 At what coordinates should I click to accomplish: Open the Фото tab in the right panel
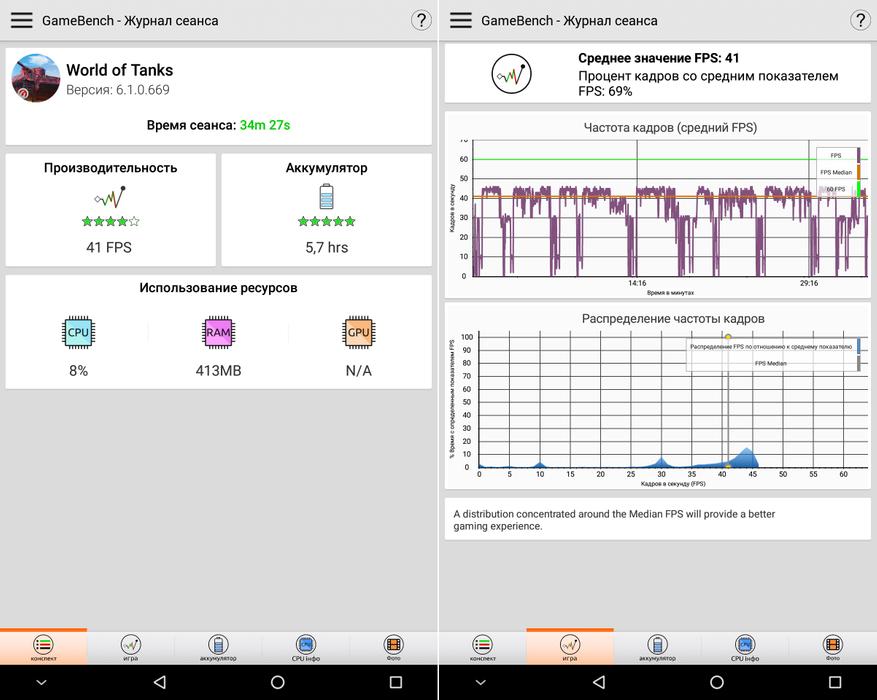click(x=832, y=648)
